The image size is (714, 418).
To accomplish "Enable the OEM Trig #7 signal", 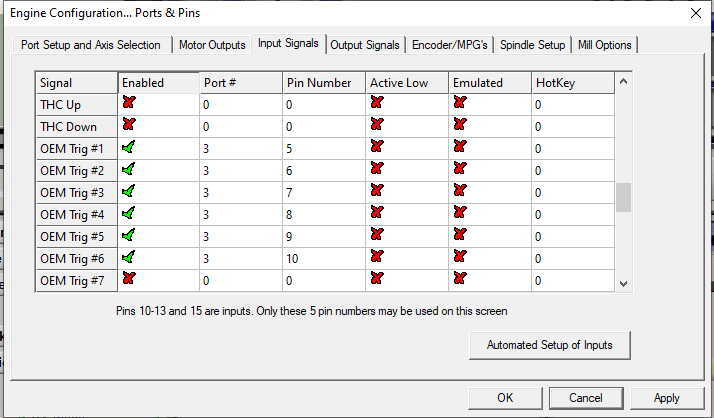I will coord(129,278).
